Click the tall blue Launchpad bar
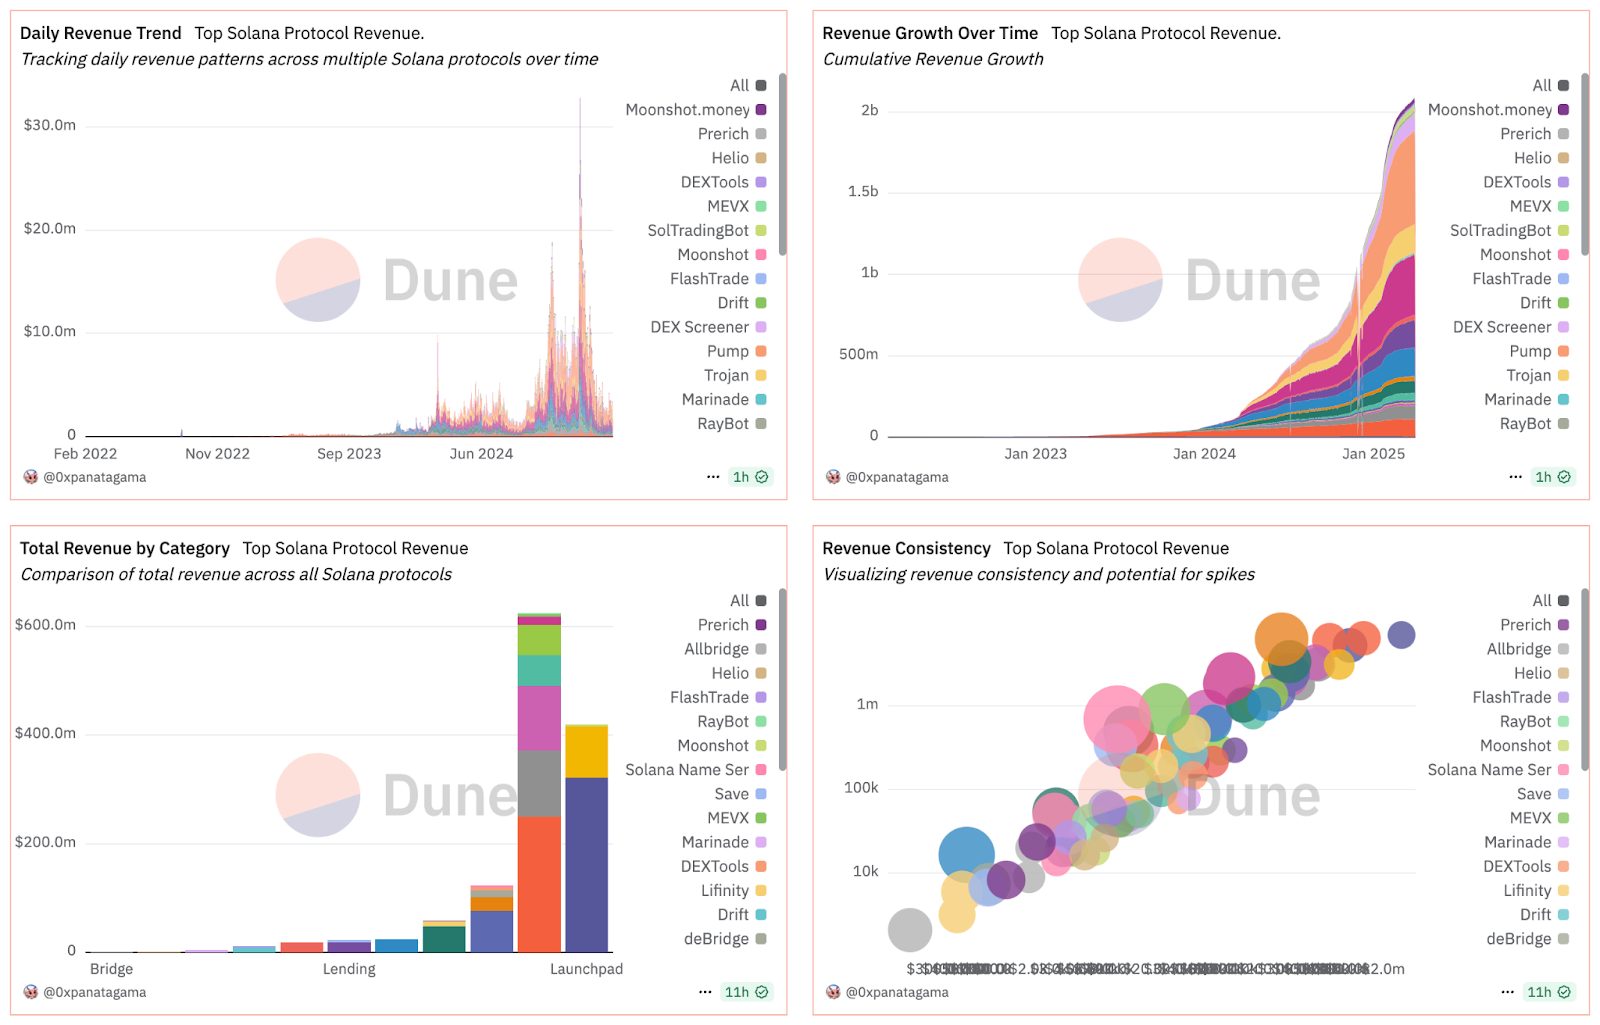 pyautogui.click(x=586, y=864)
